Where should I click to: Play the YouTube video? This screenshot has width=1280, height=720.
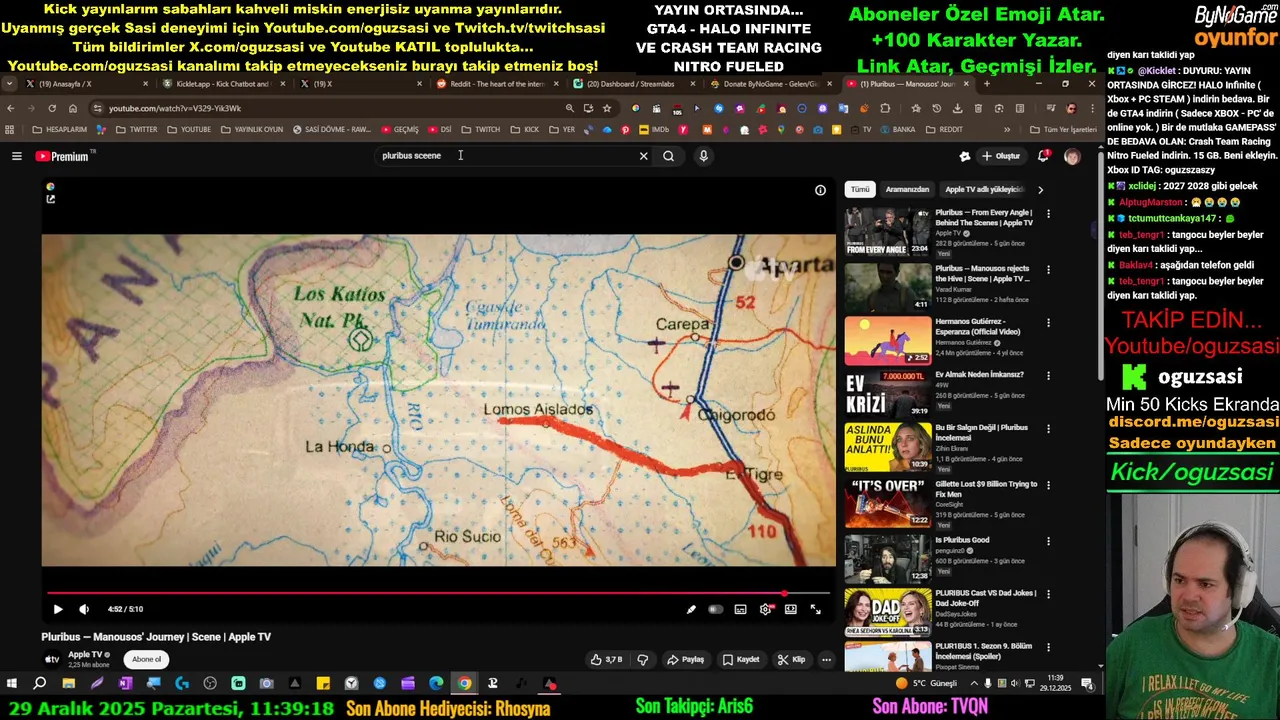click(57, 609)
